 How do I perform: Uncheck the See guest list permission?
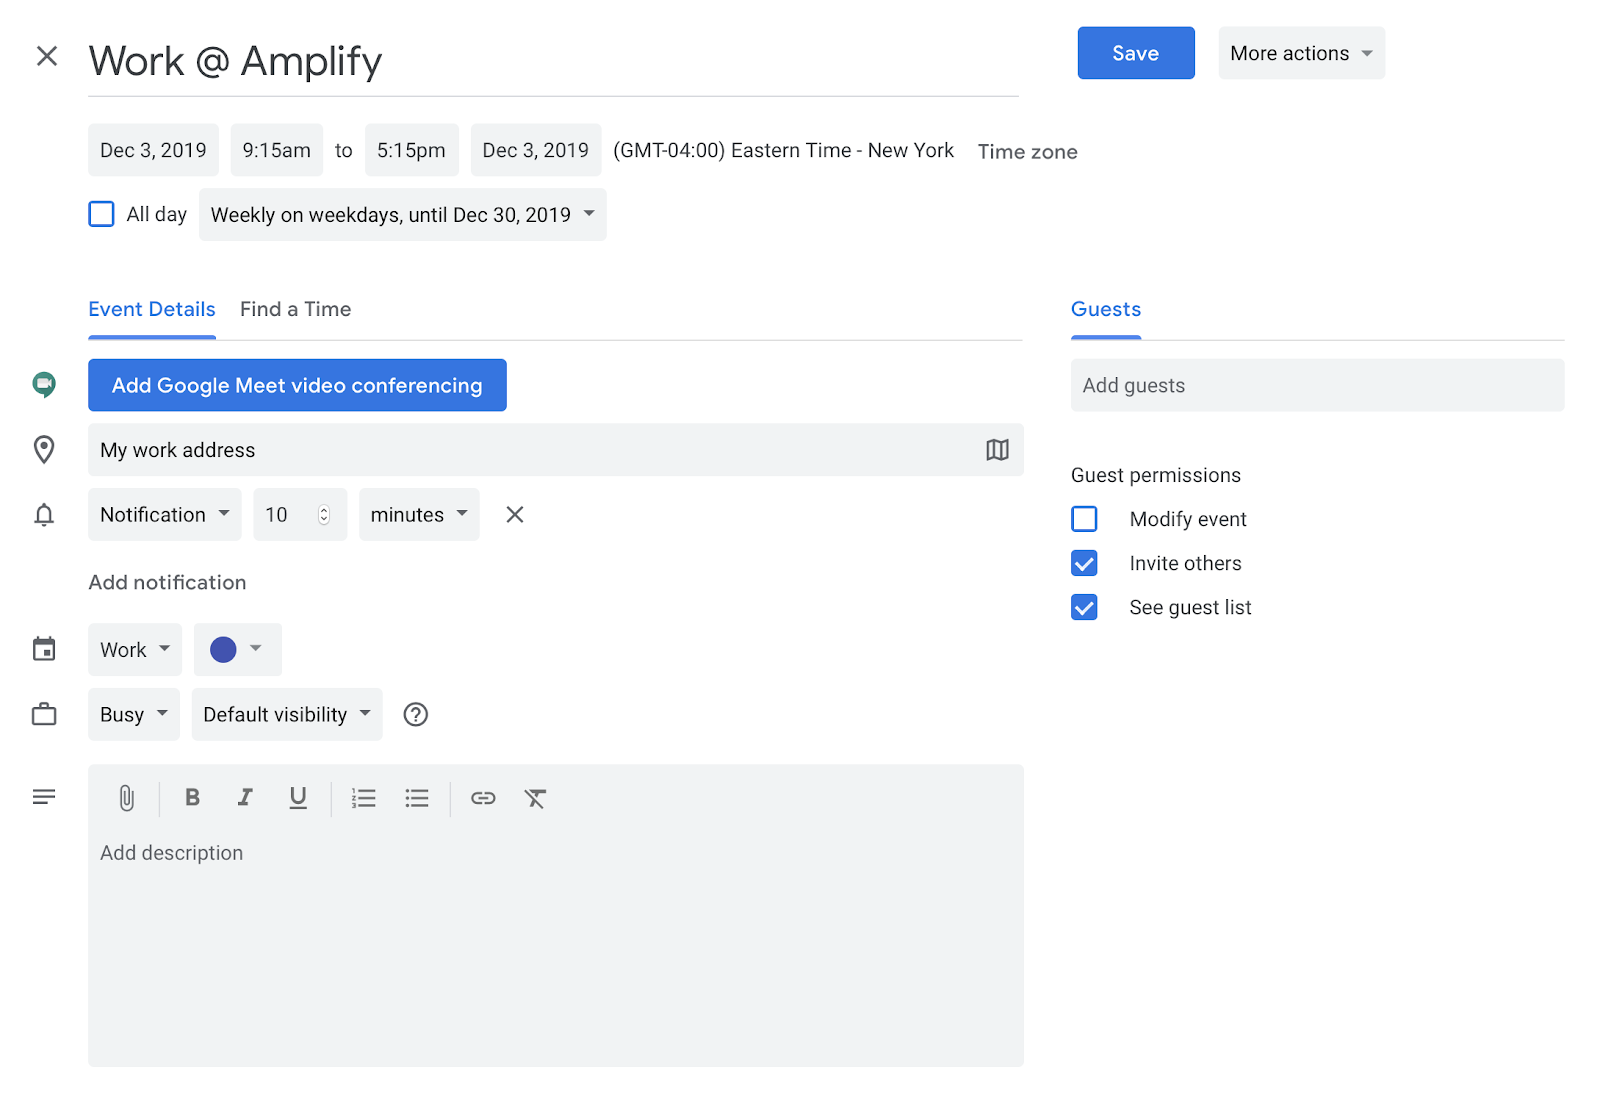tap(1084, 607)
